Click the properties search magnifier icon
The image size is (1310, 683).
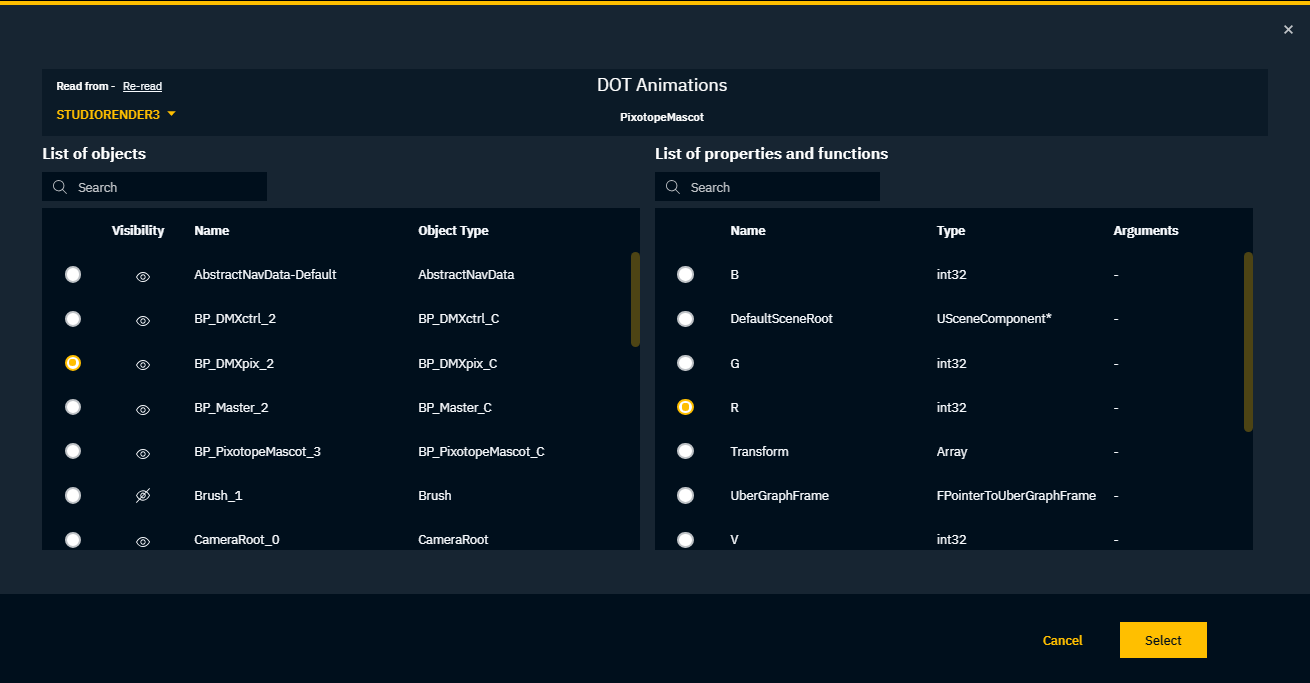pos(673,187)
